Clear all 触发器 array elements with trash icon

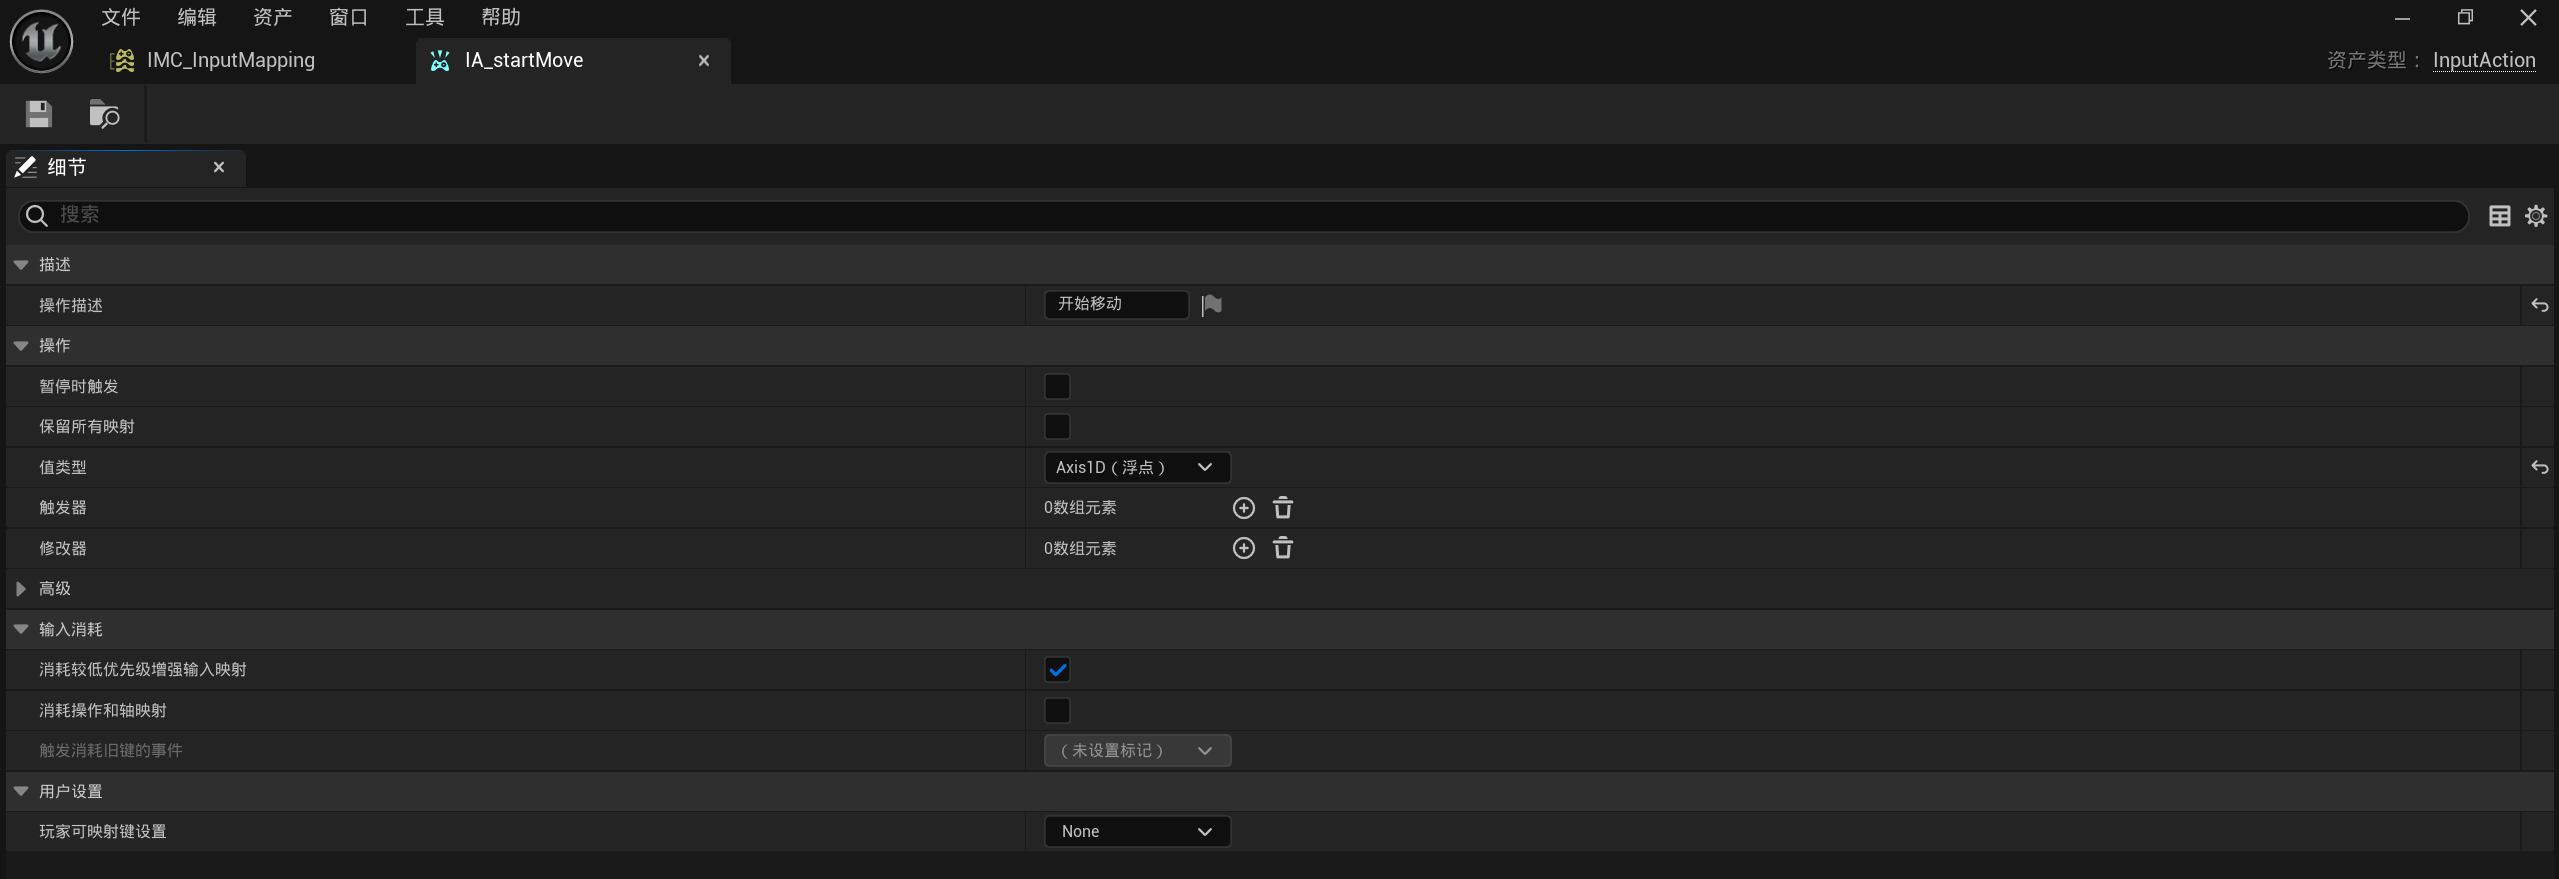coord(1283,508)
